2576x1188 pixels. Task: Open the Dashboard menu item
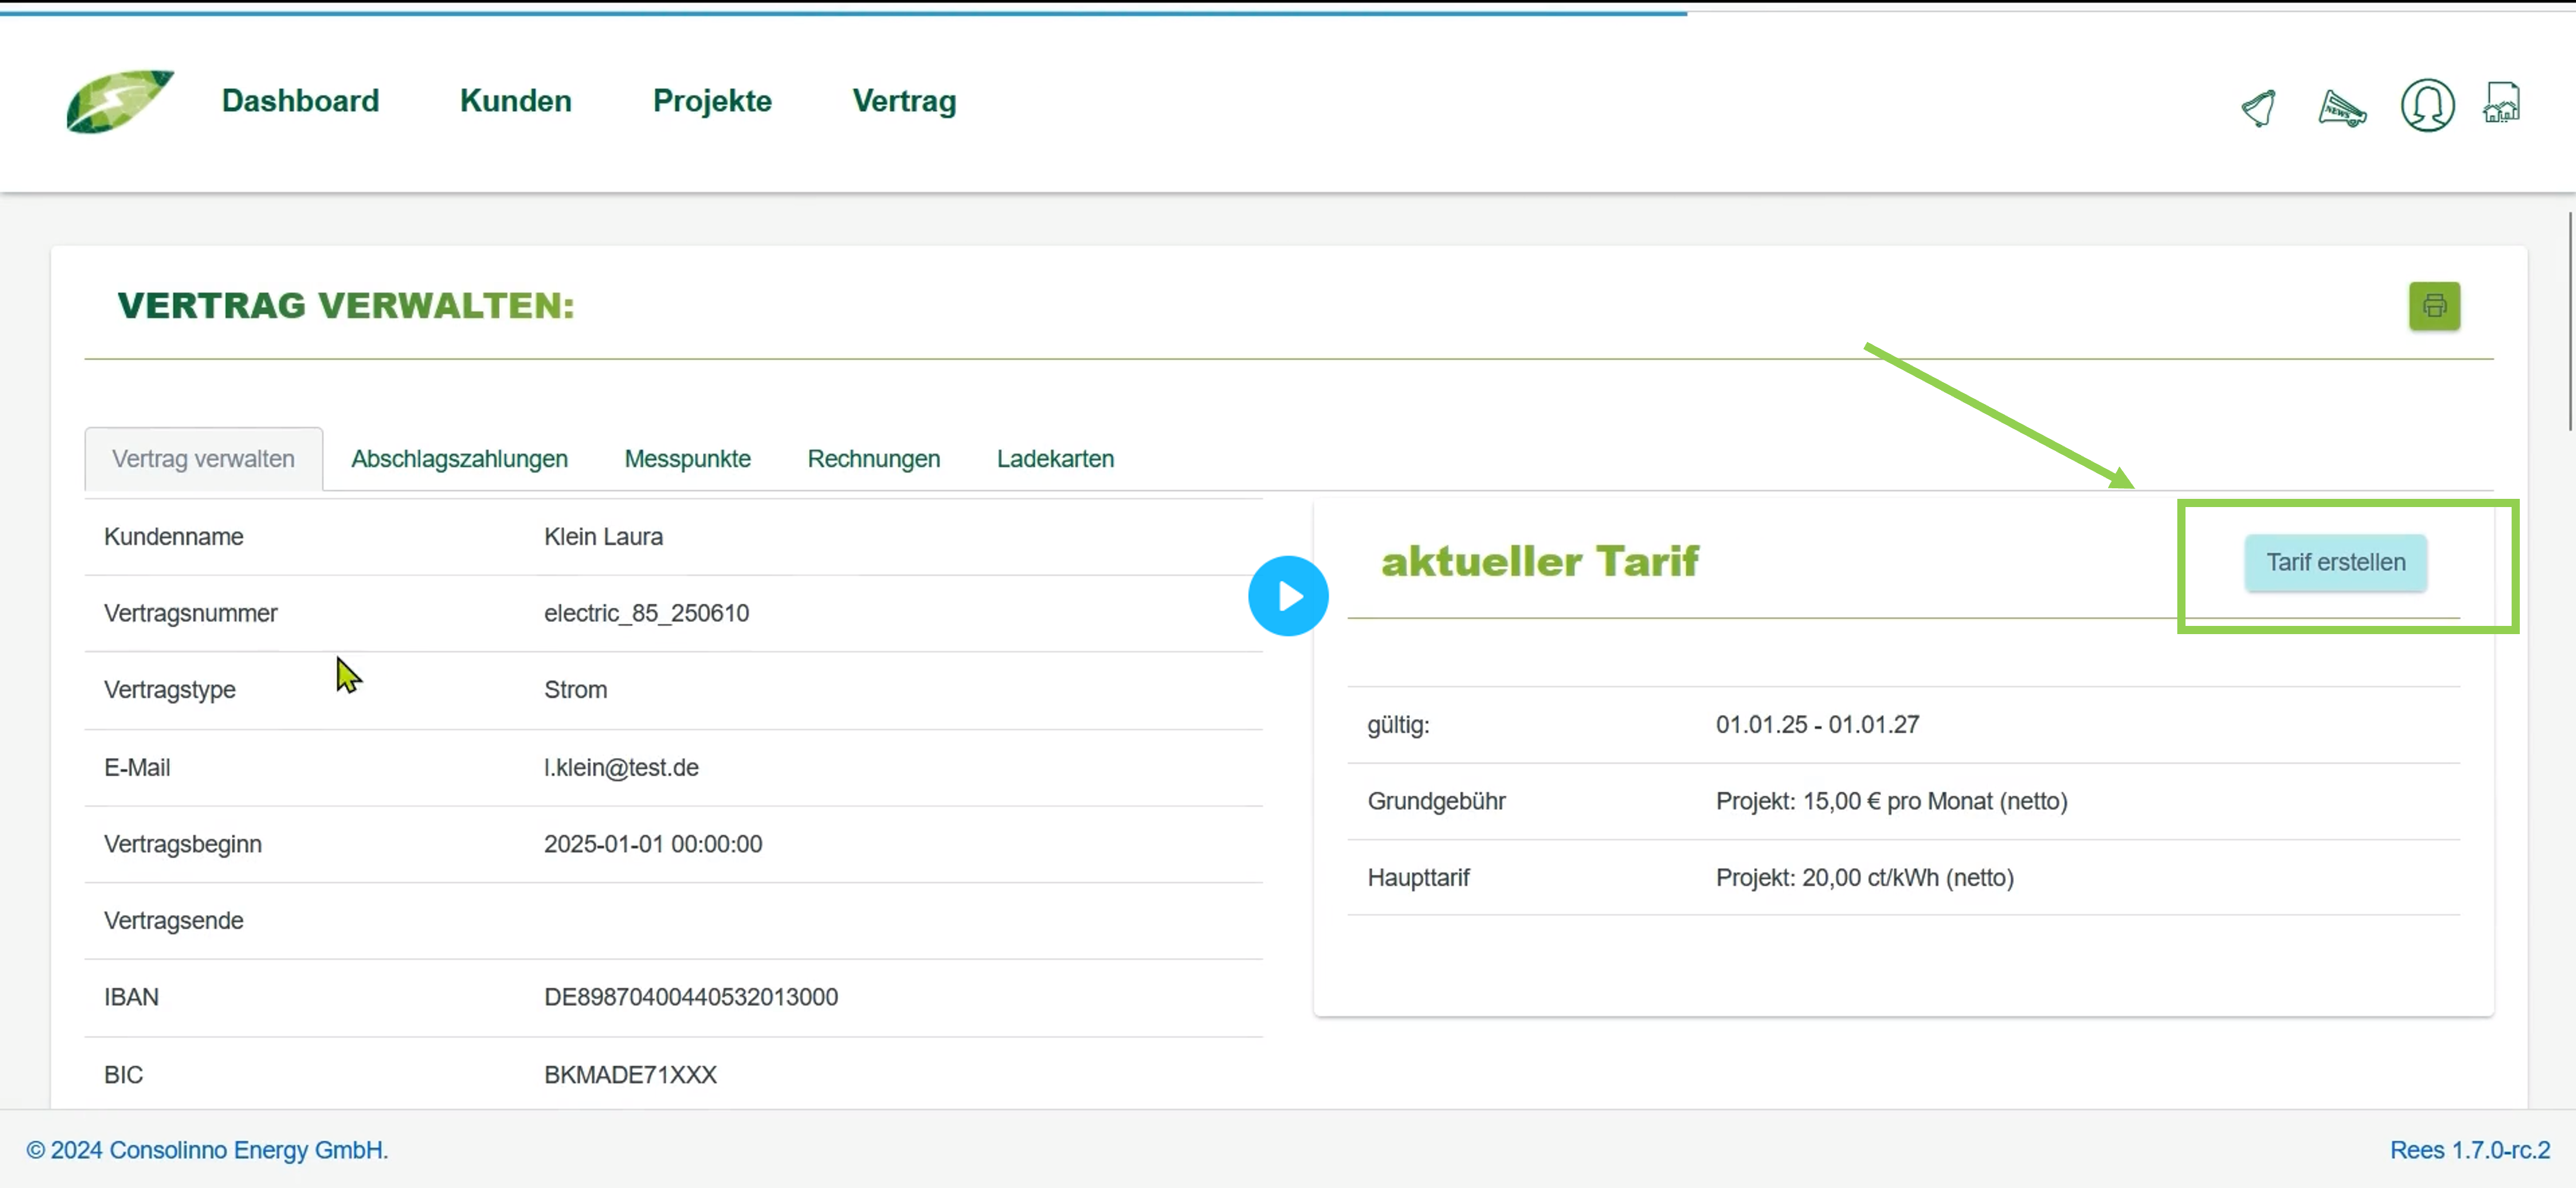[x=300, y=101]
